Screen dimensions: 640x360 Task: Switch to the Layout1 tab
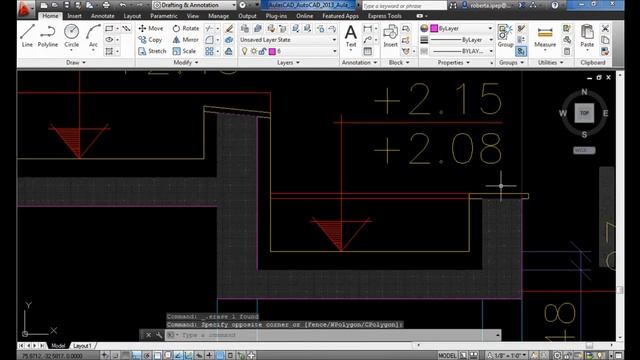tap(82, 346)
